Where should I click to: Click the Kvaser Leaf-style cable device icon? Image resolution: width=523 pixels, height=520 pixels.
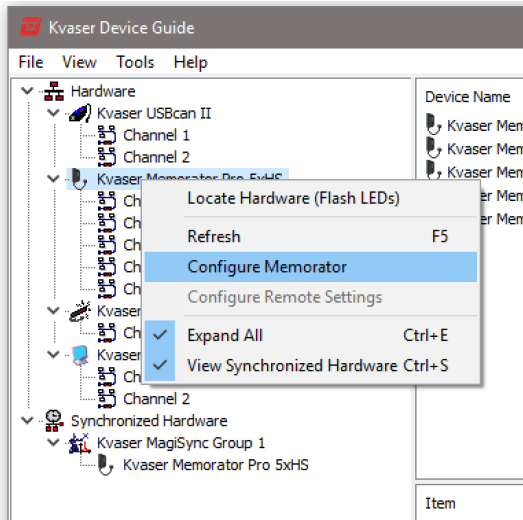click(80, 311)
